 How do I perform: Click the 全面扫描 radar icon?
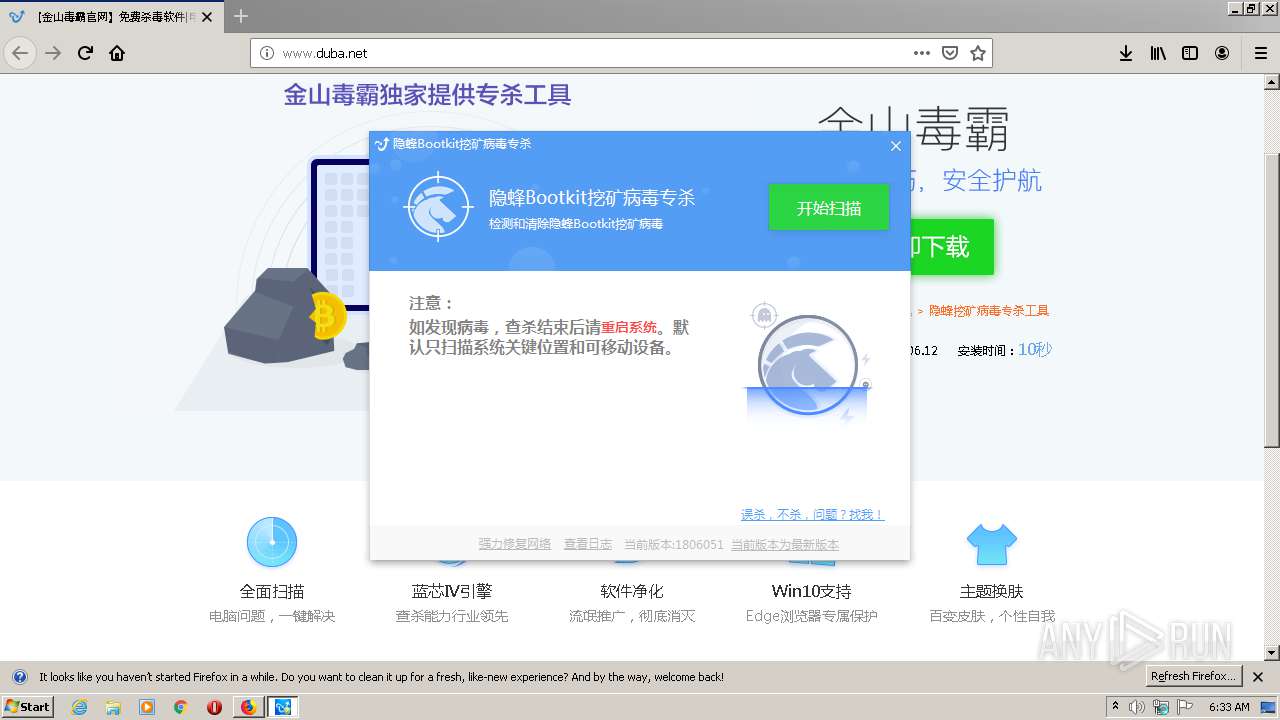(x=272, y=542)
